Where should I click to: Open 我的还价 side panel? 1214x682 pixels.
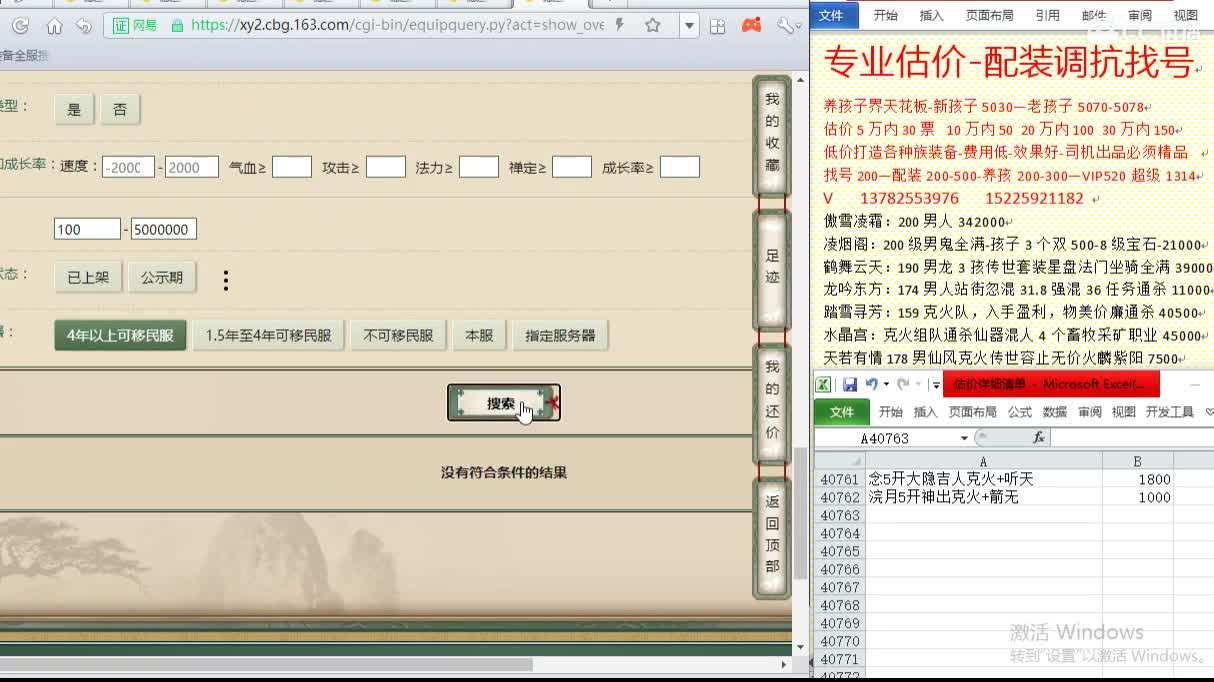(772, 403)
